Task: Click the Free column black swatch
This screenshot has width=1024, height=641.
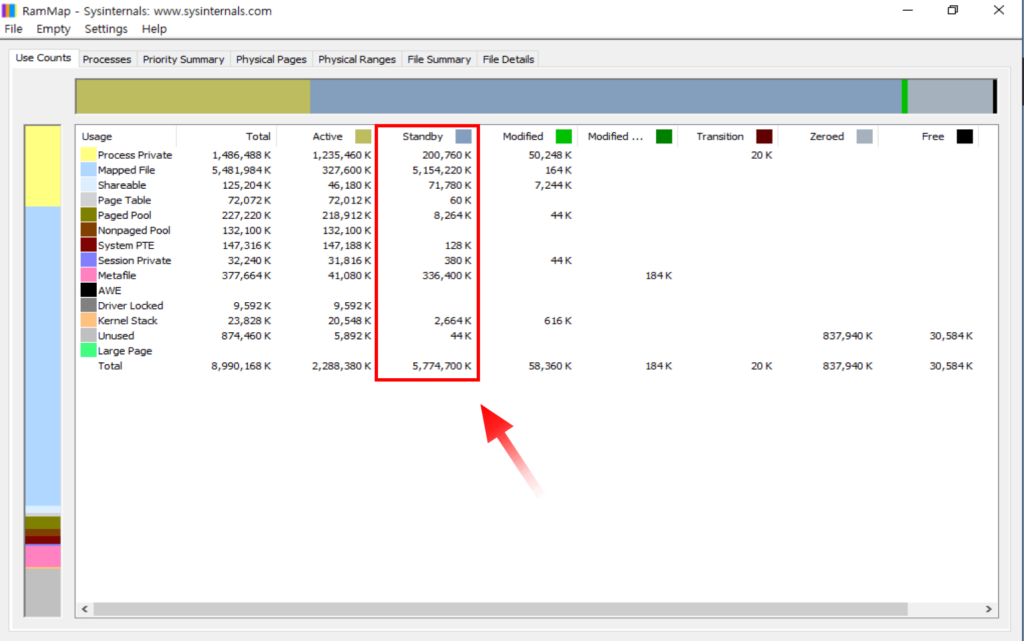Action: pos(964,137)
